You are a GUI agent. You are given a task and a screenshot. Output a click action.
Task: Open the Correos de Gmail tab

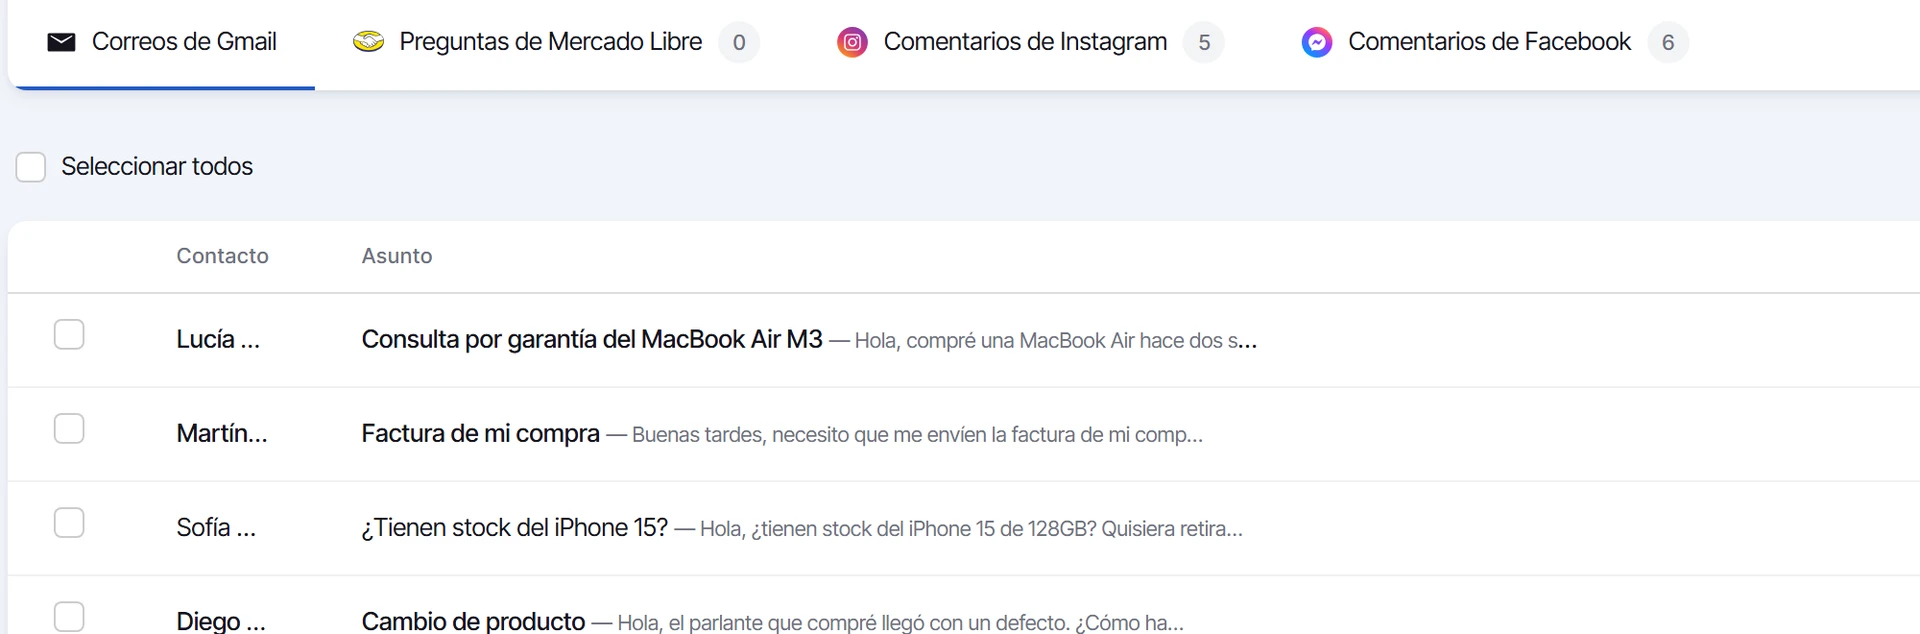pyautogui.click(x=162, y=42)
